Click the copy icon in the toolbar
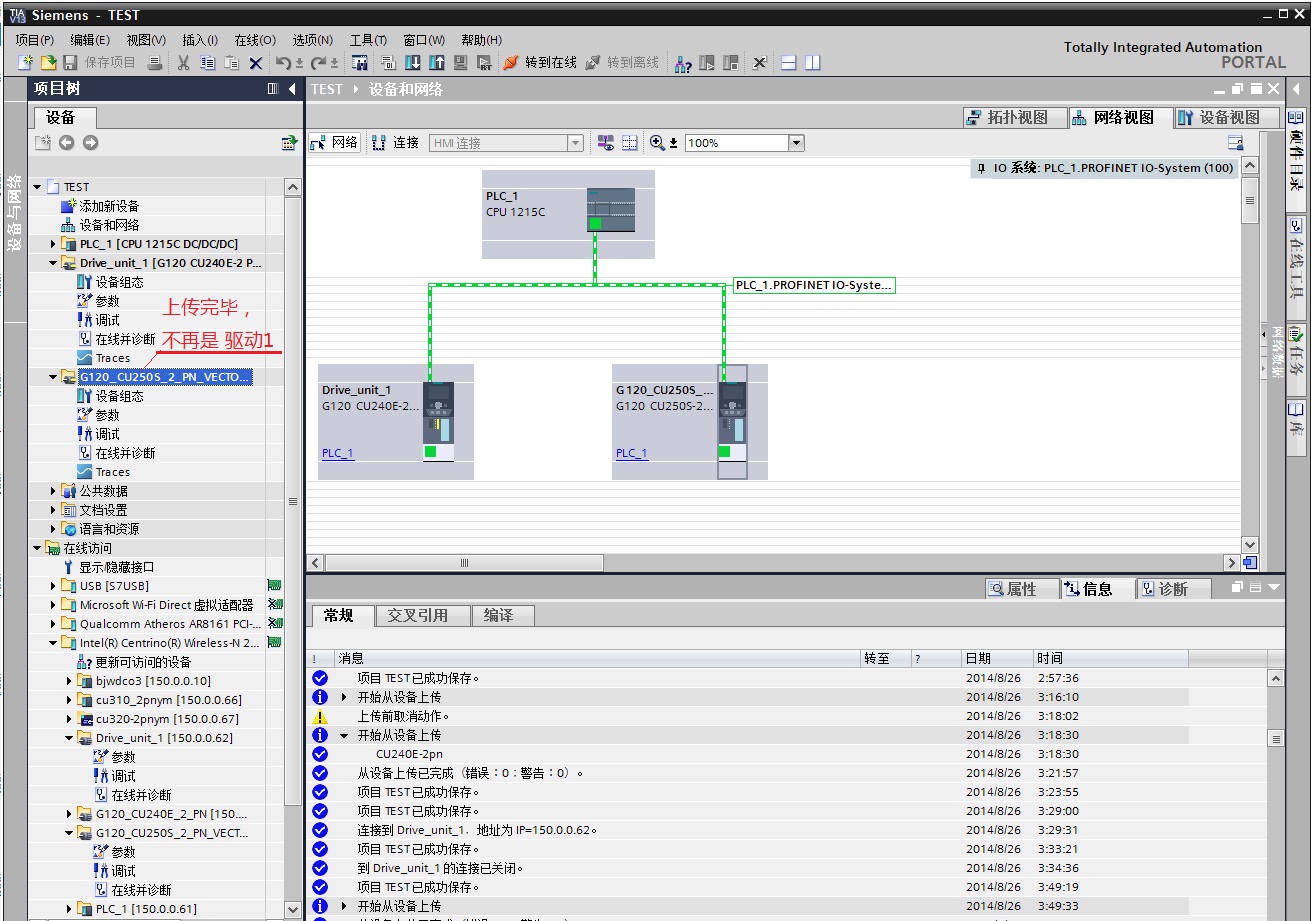The width and height of the screenshot is (1311, 921). 208,63
